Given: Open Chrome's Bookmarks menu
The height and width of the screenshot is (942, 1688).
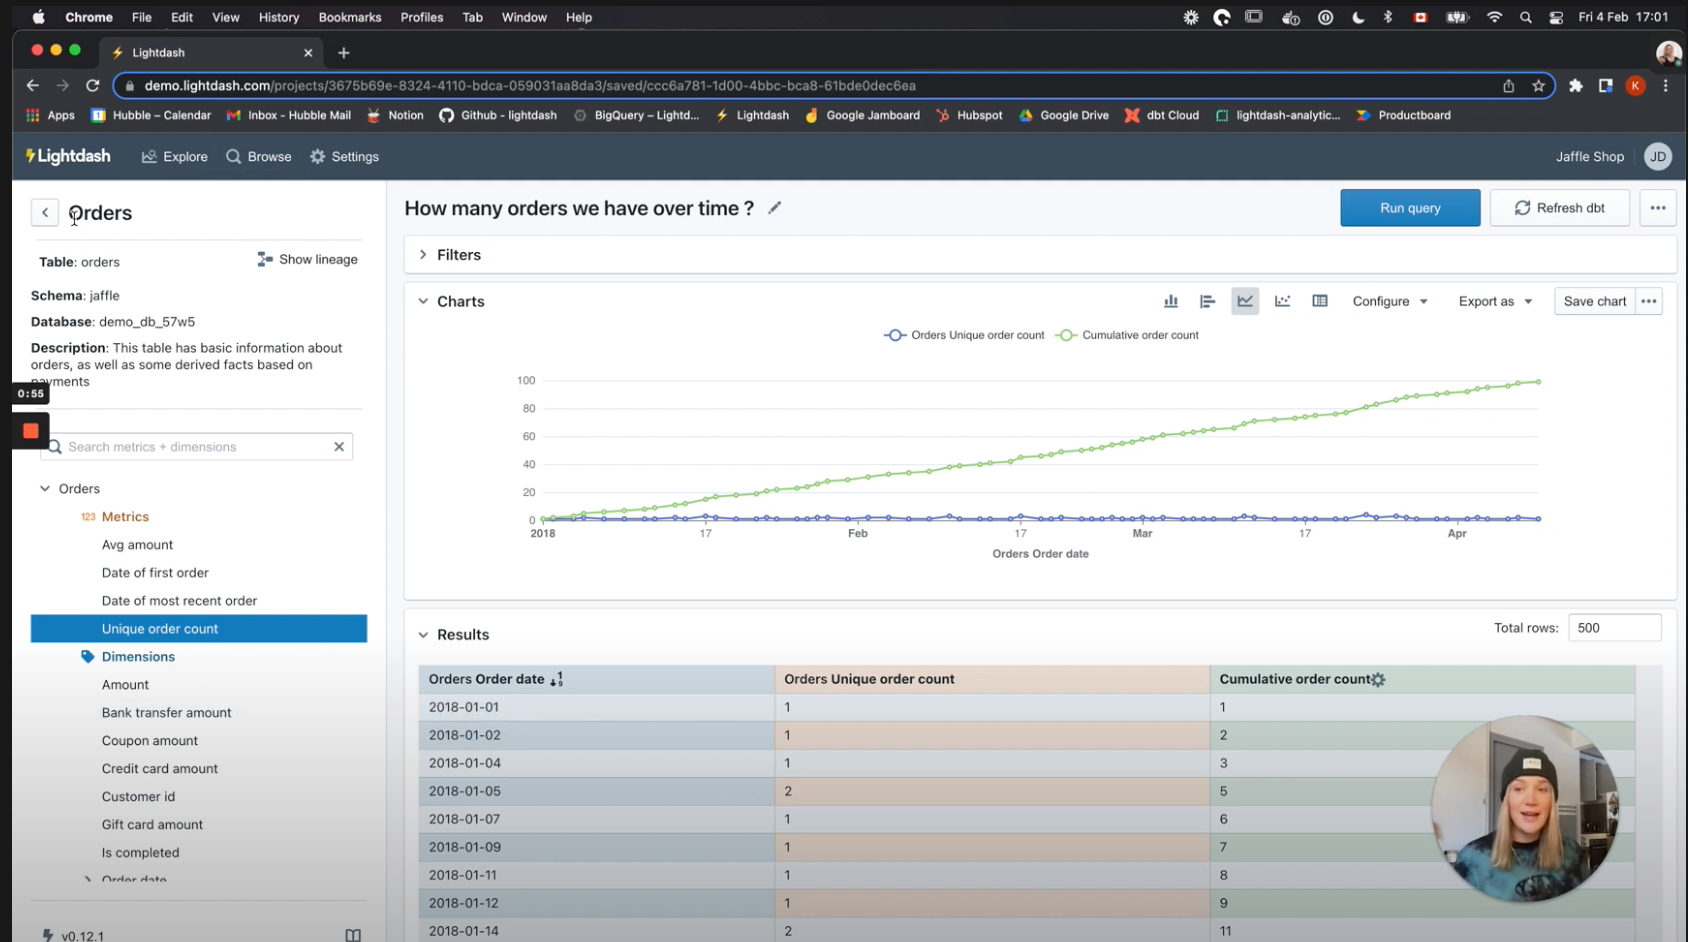Looking at the screenshot, I should point(349,17).
